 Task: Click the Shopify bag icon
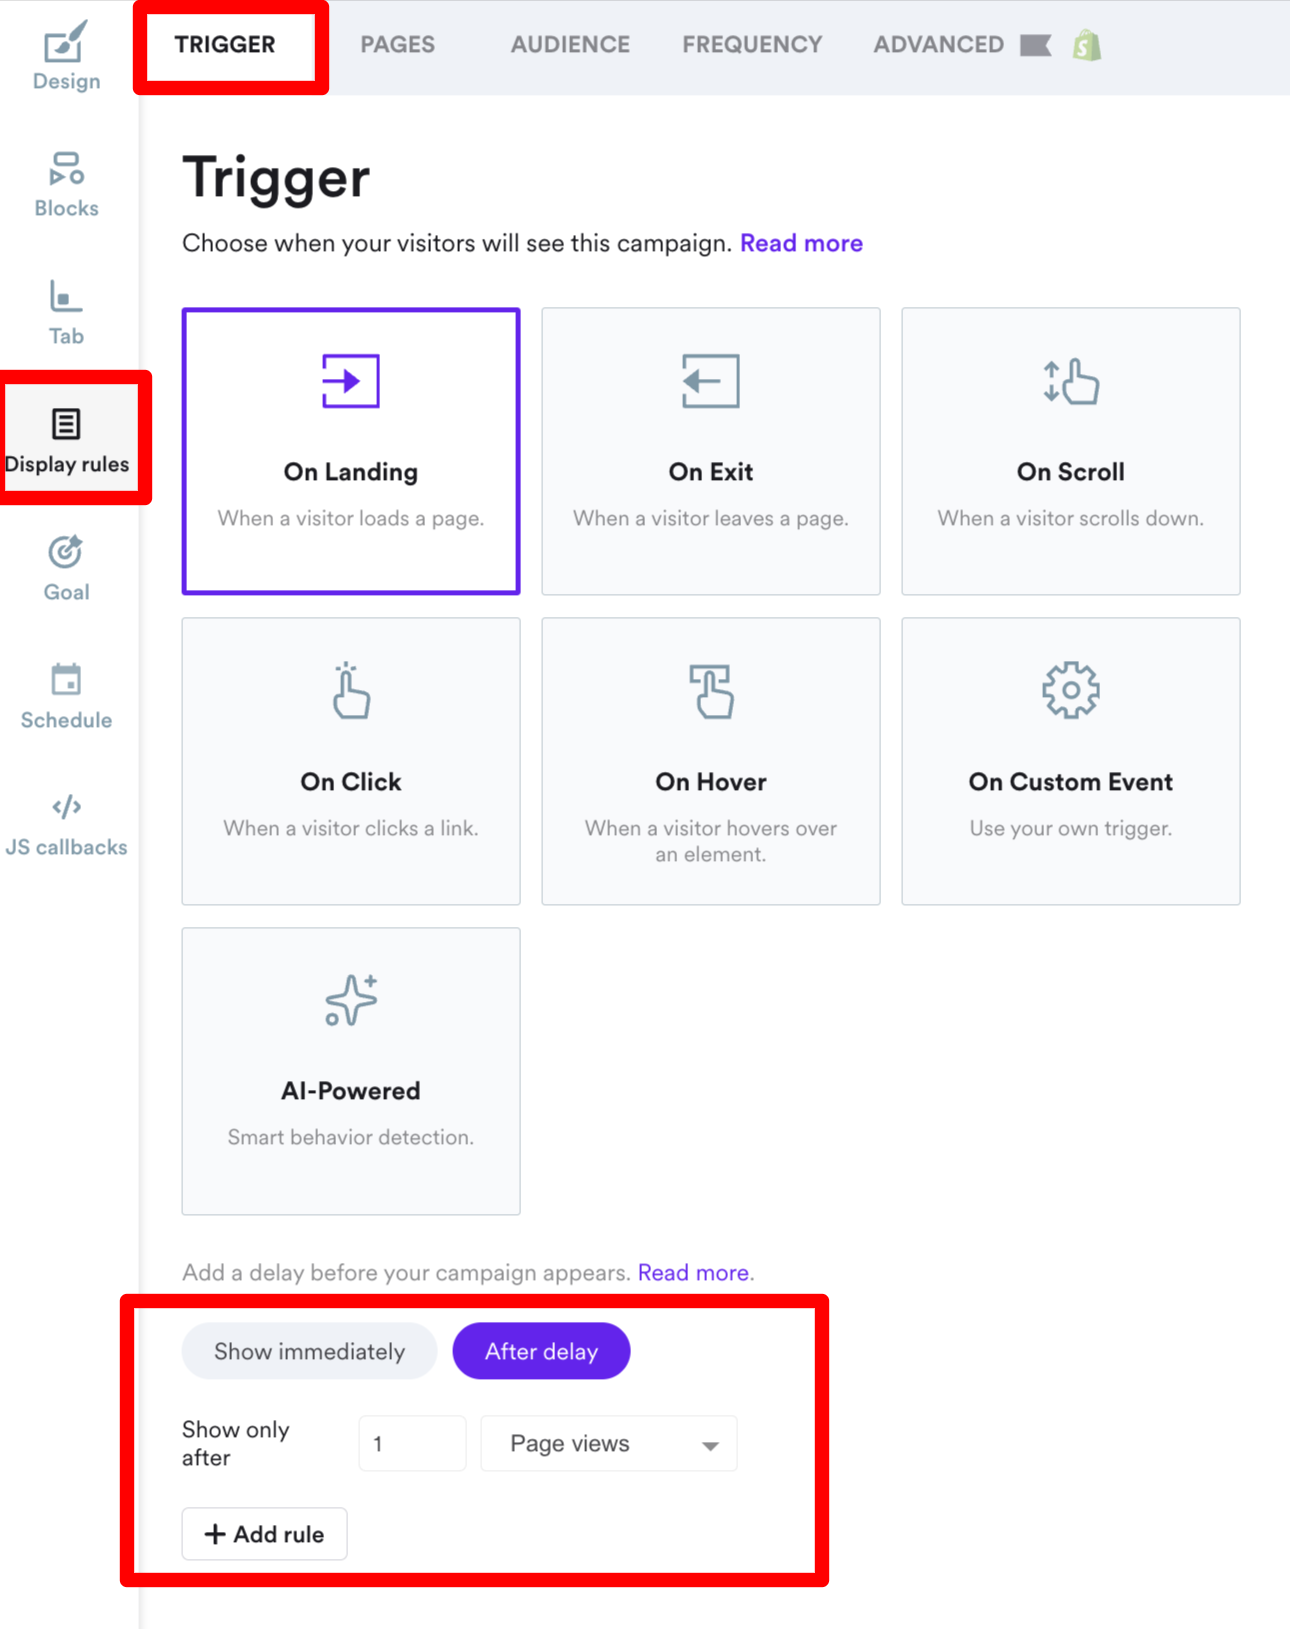point(1087,46)
